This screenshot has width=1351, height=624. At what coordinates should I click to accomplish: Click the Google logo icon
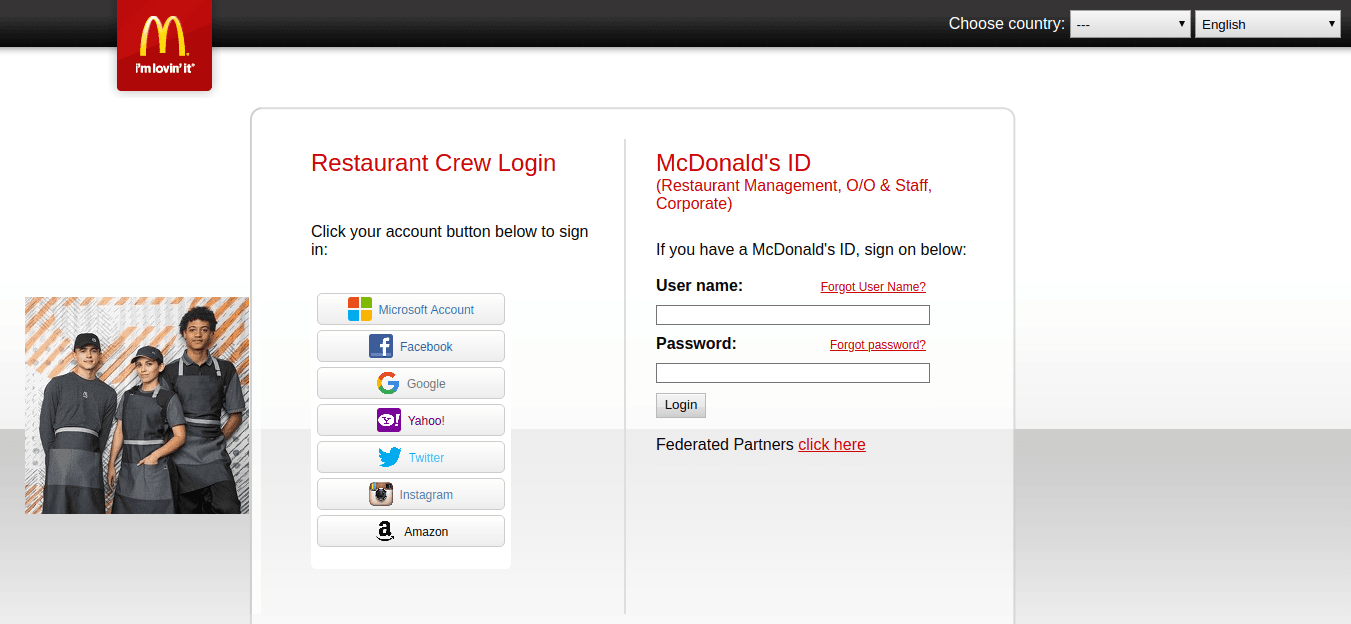tap(388, 383)
